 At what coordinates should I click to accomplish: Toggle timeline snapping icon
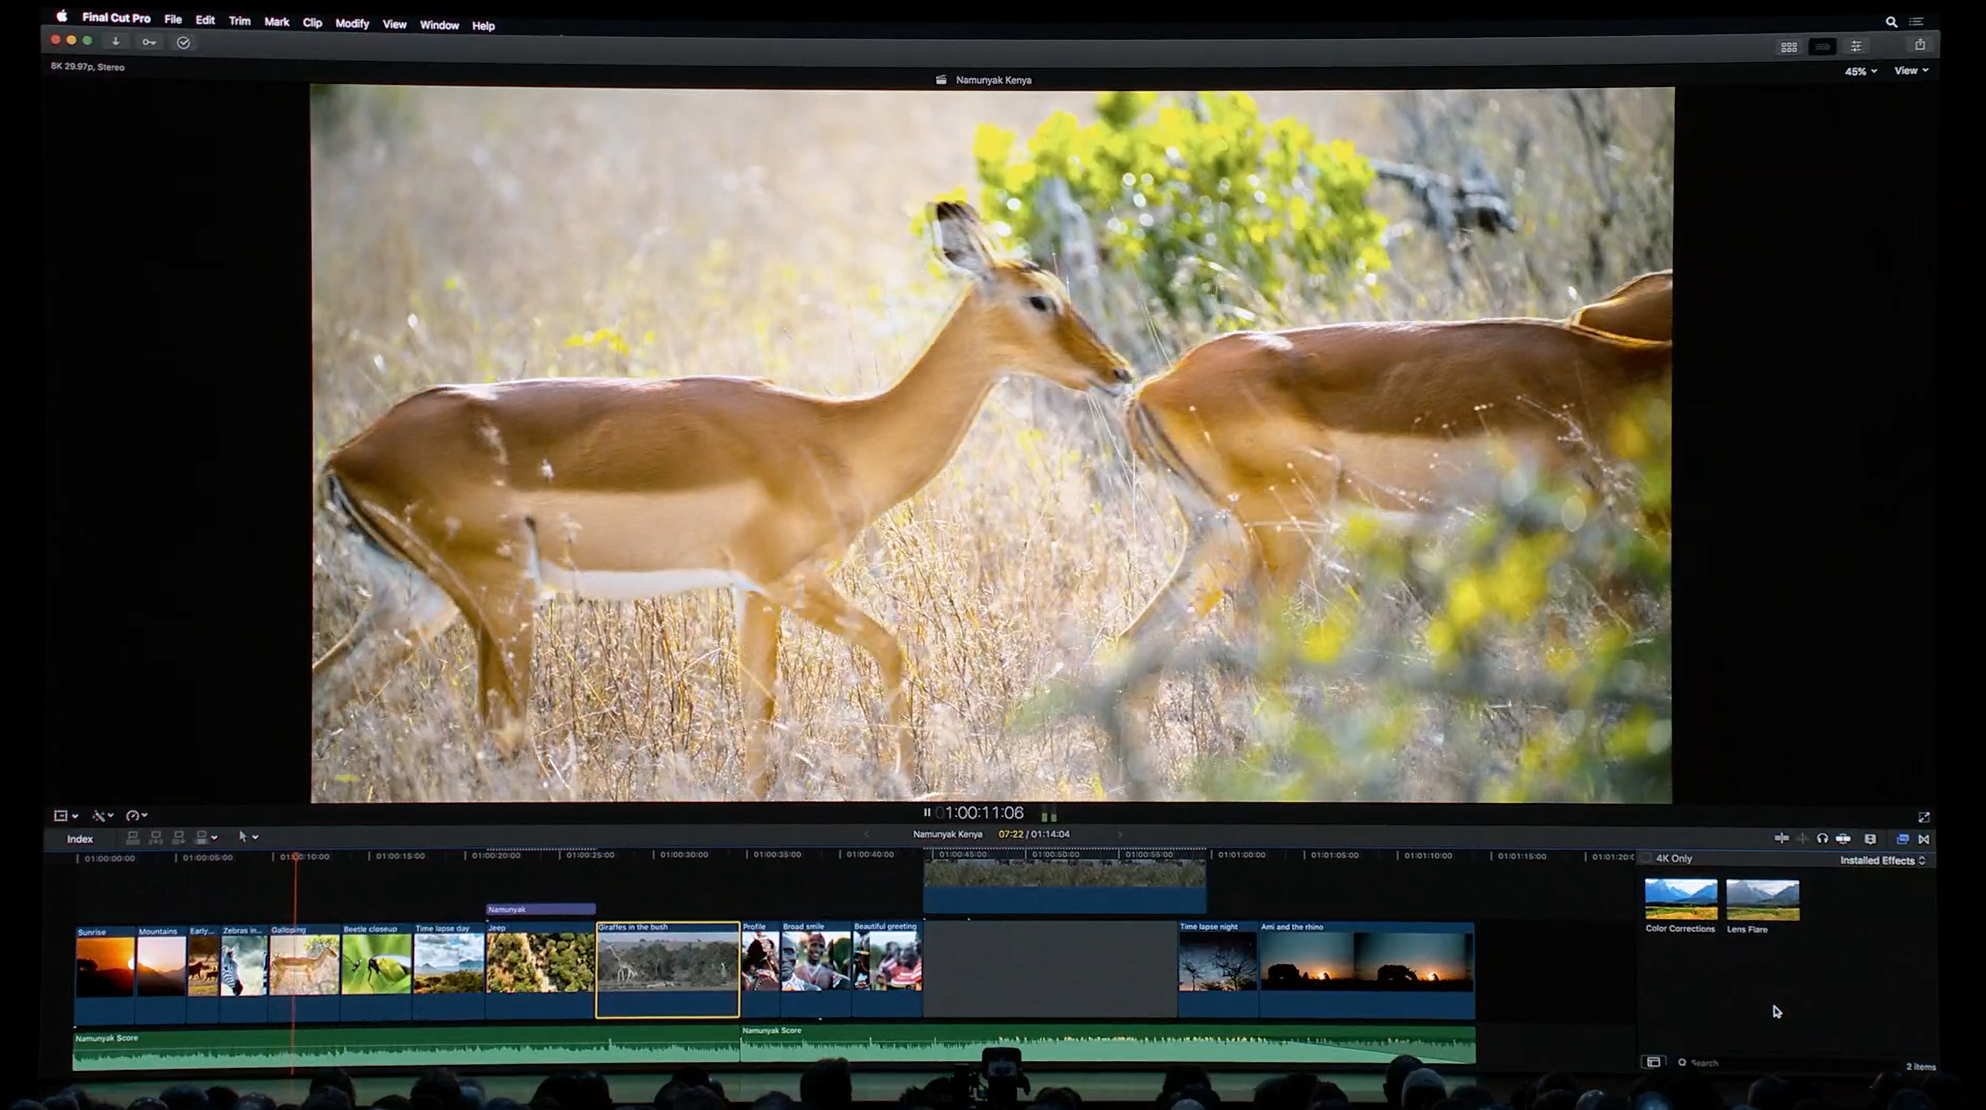[x=1843, y=839]
